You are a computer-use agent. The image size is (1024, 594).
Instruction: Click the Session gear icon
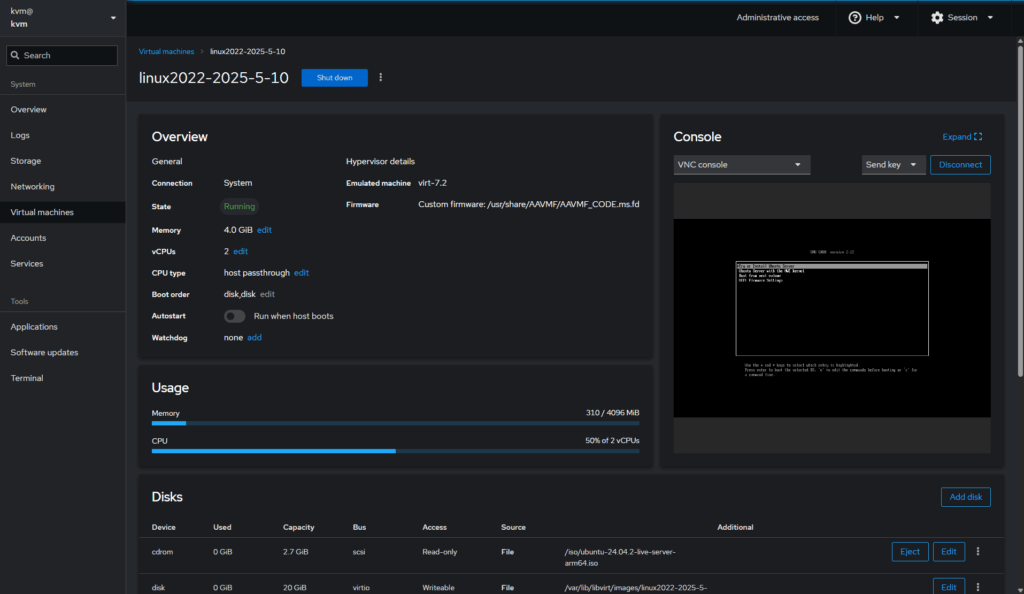point(937,17)
